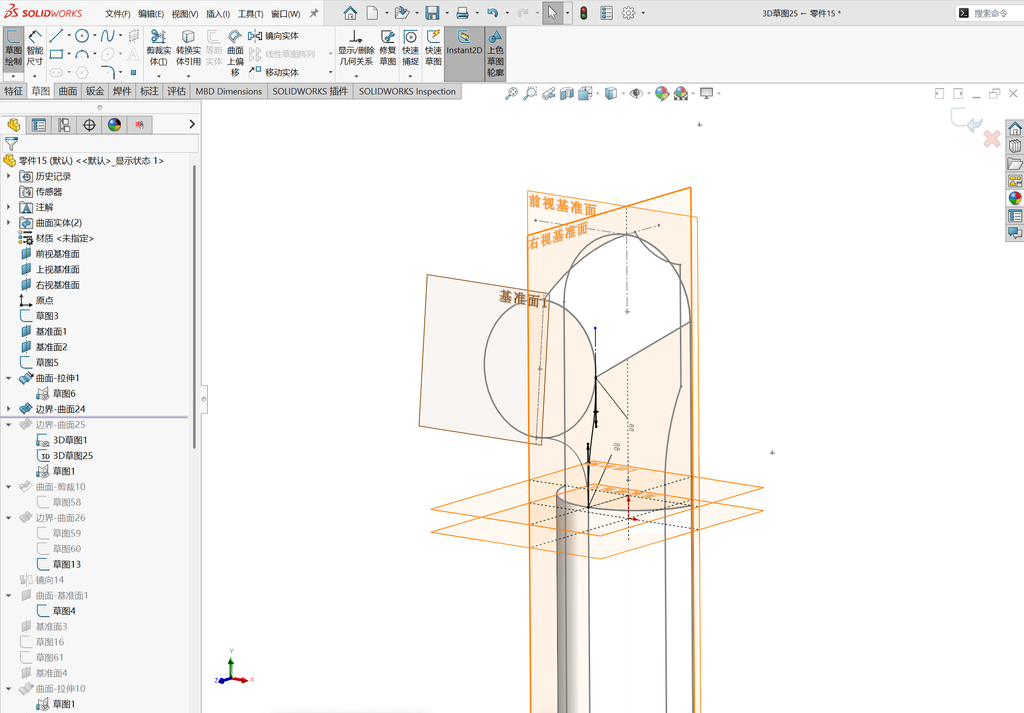Switch to the 特征 ribbon tab
Image resolution: width=1024 pixels, height=713 pixels.
coord(14,91)
